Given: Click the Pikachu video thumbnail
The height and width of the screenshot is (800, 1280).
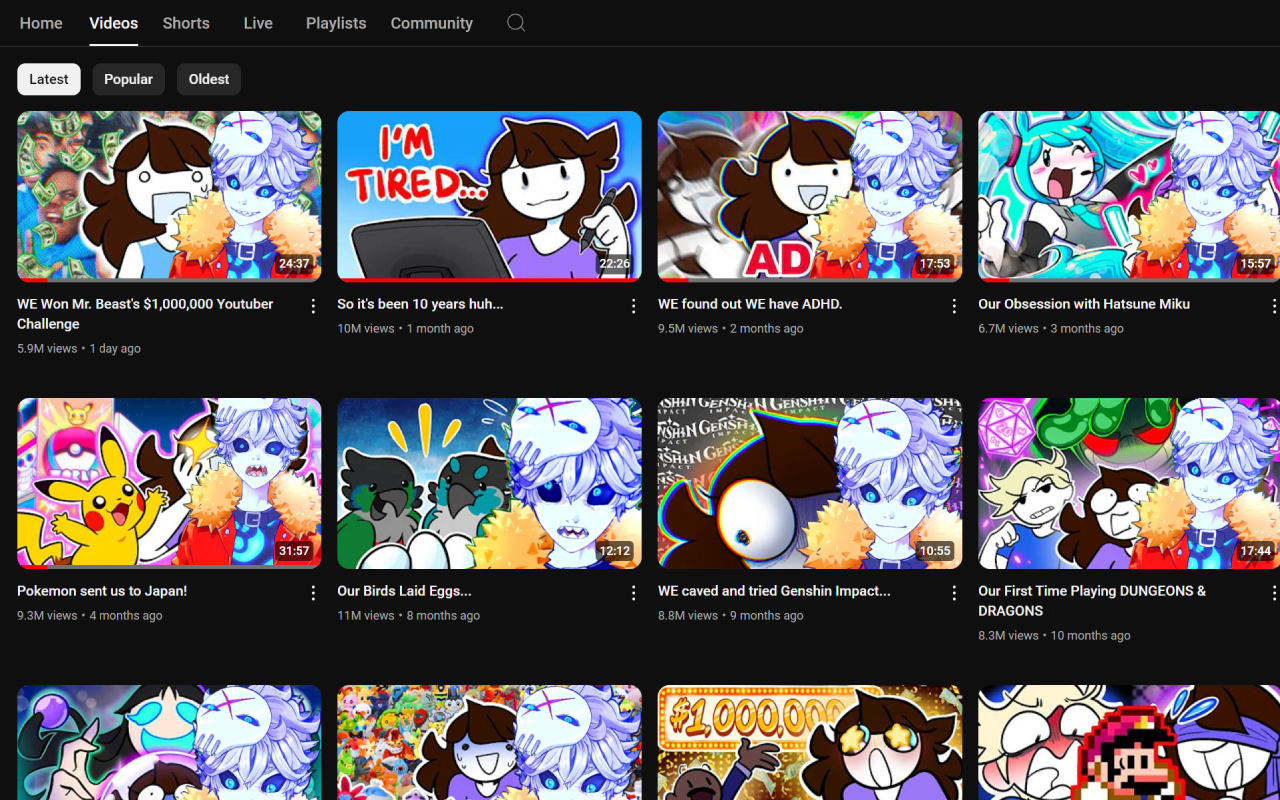Looking at the screenshot, I should [169, 483].
